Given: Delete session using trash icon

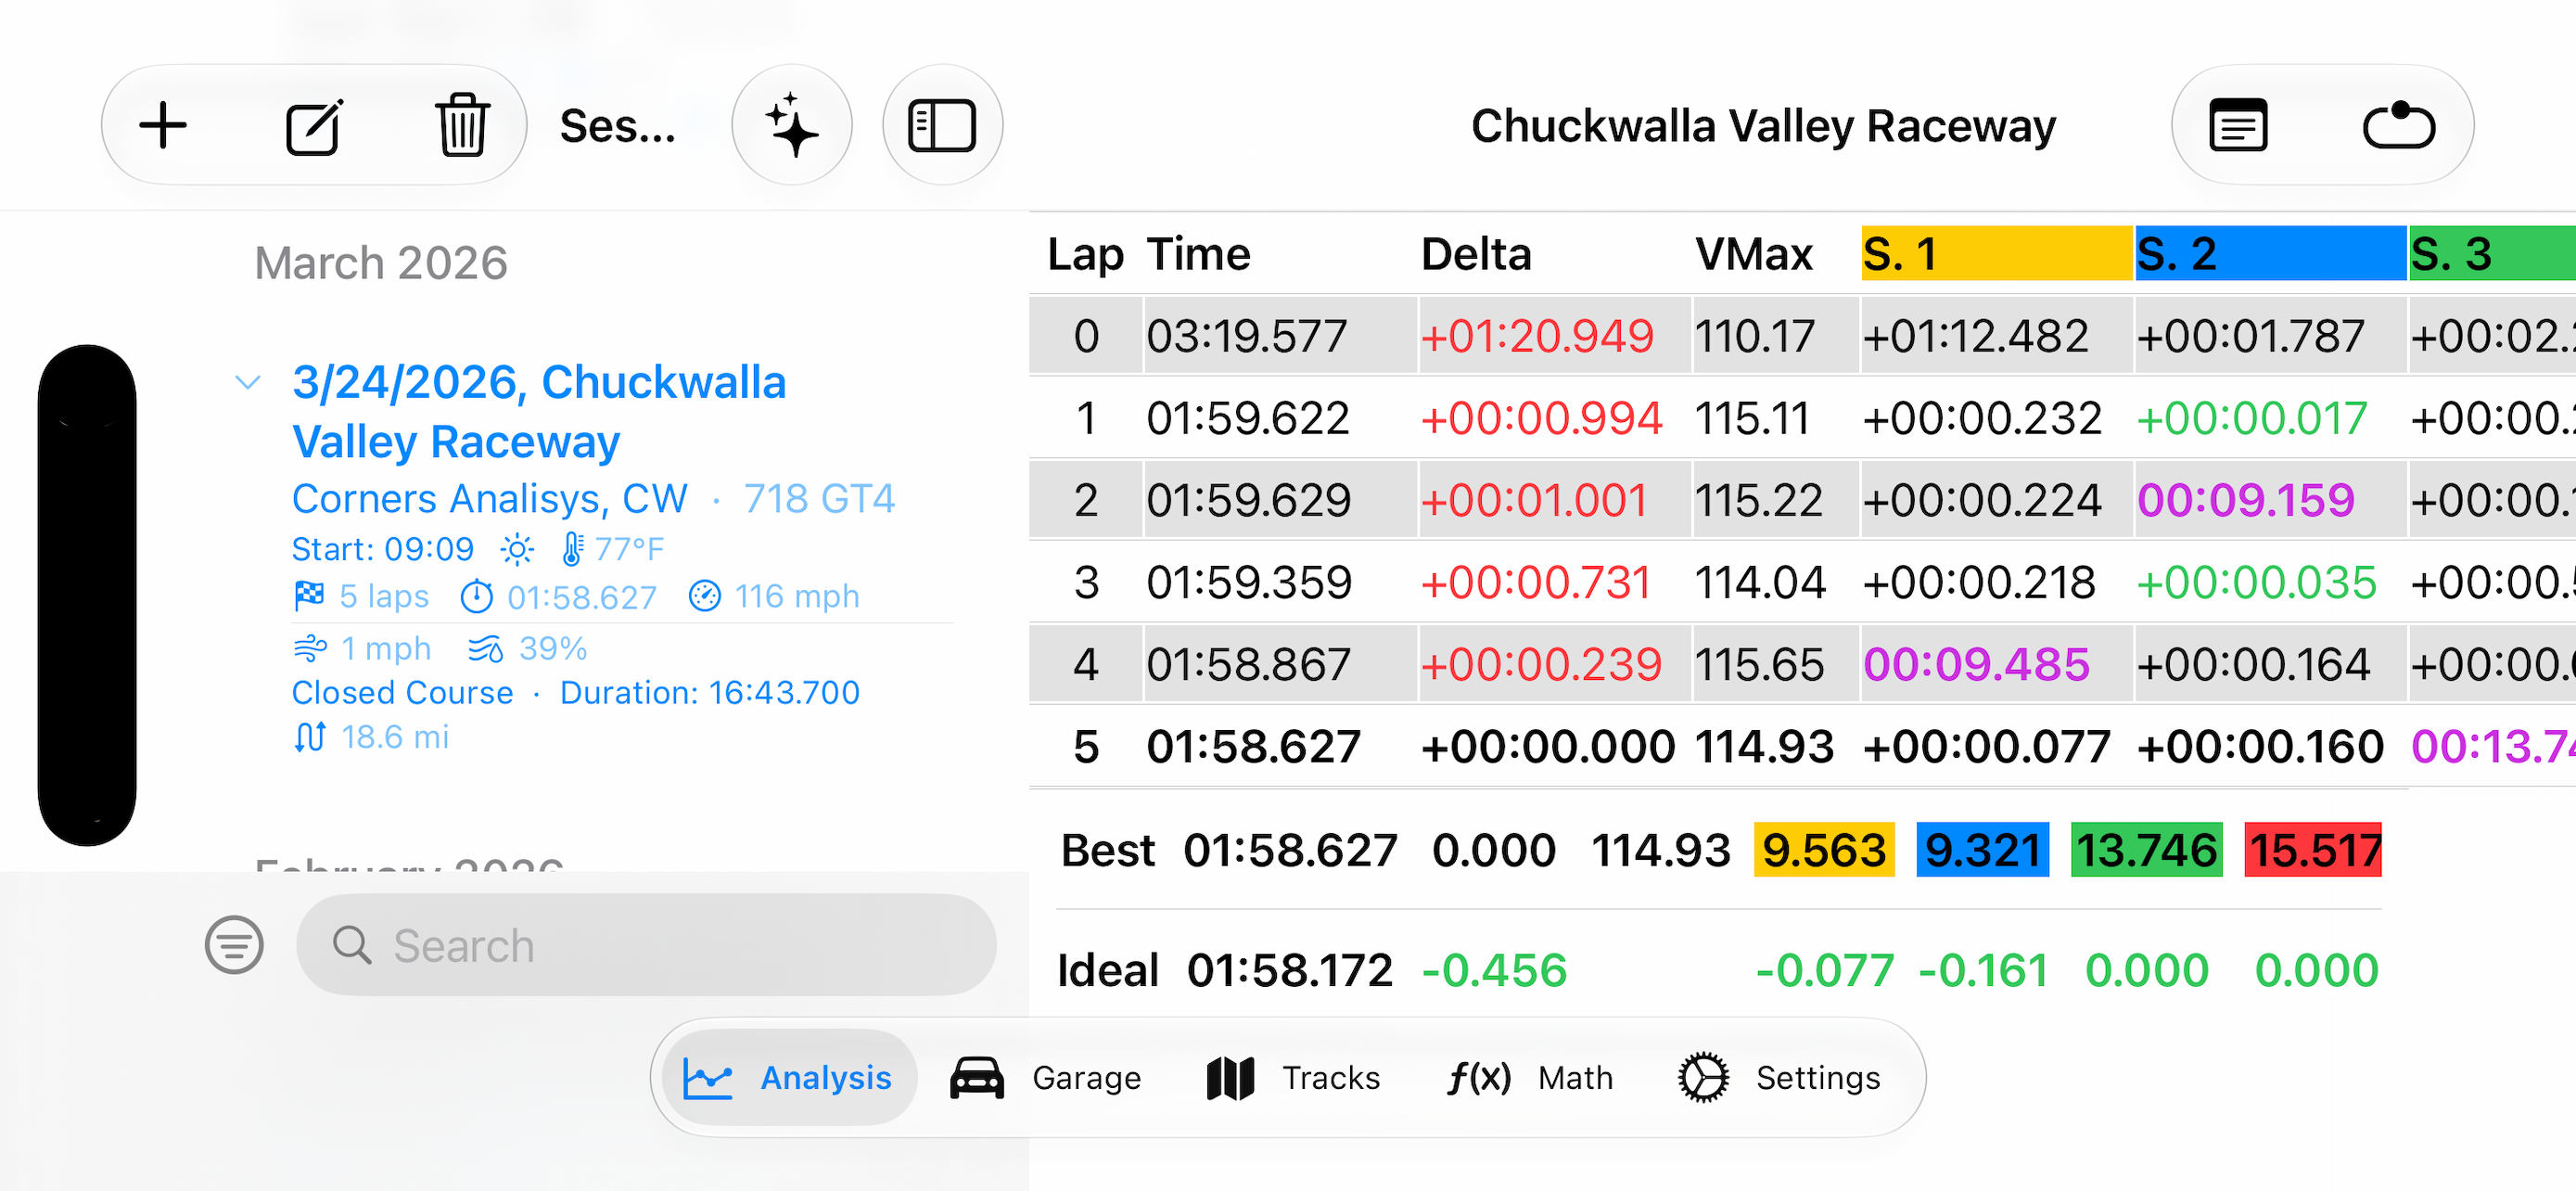Looking at the screenshot, I should [462, 126].
